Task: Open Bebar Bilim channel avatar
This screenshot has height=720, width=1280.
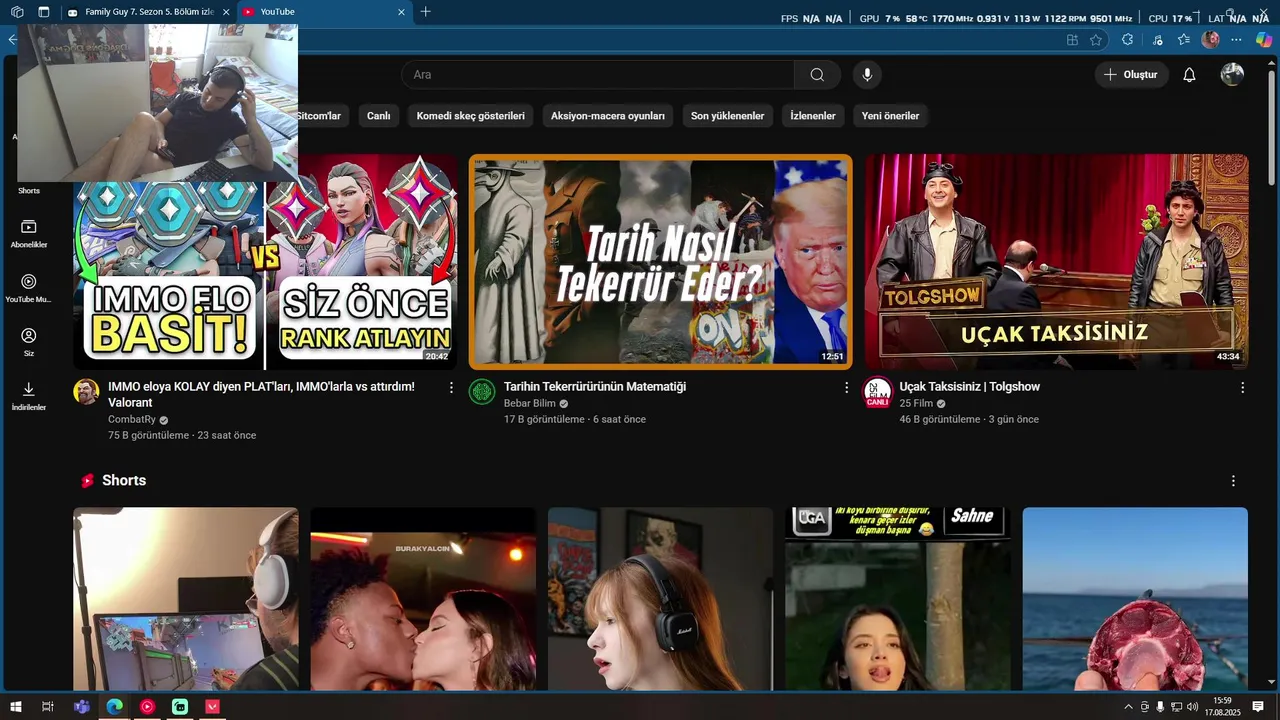Action: (482, 391)
